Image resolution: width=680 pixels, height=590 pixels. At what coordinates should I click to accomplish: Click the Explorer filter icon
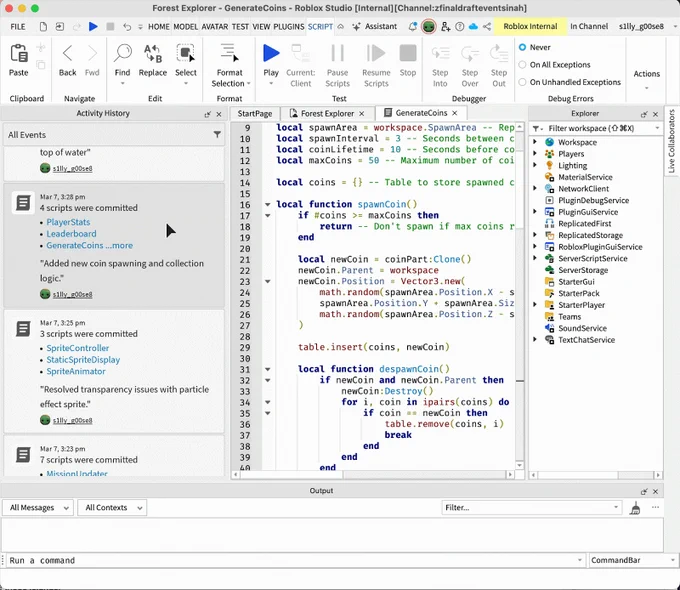(538, 128)
